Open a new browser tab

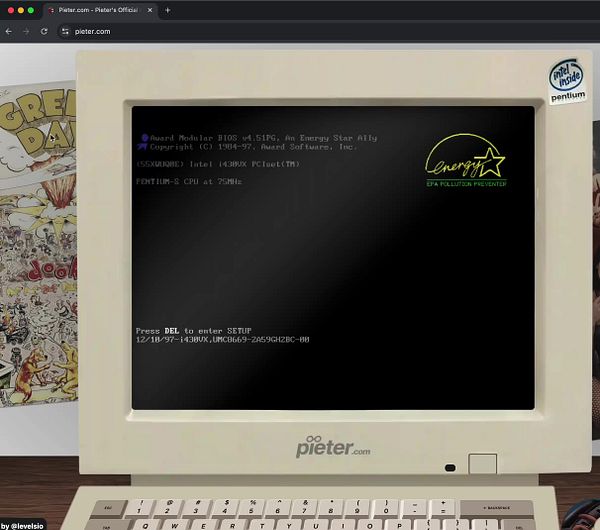[x=168, y=10]
